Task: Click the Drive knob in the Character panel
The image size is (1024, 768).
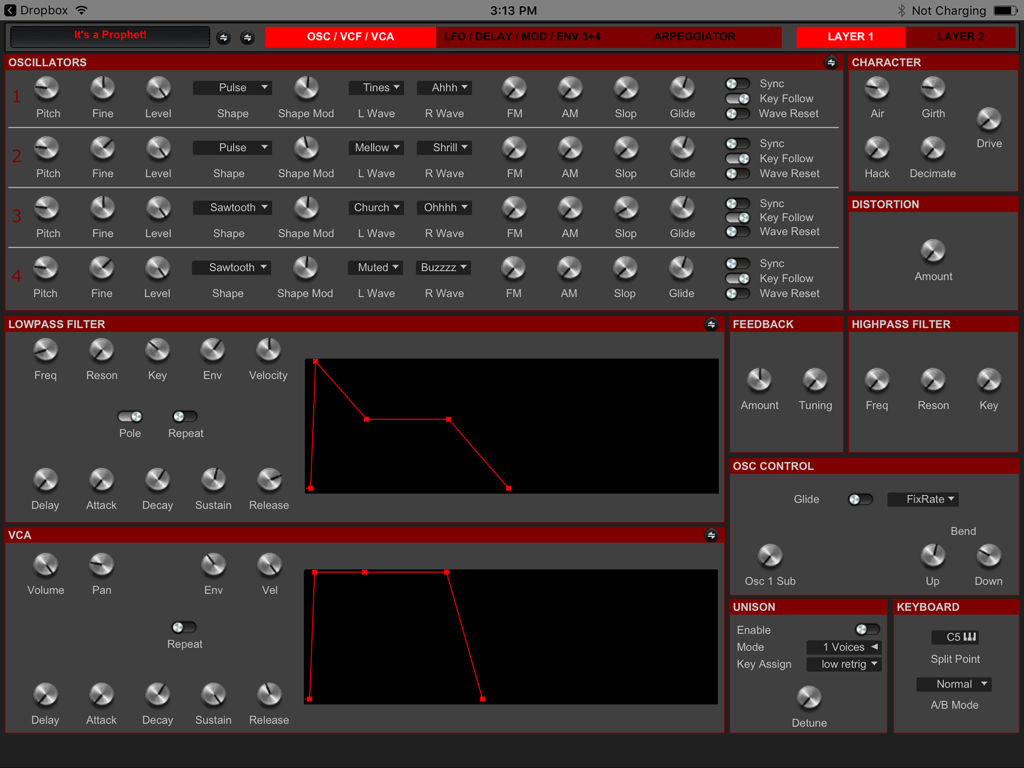Action: coord(988,118)
